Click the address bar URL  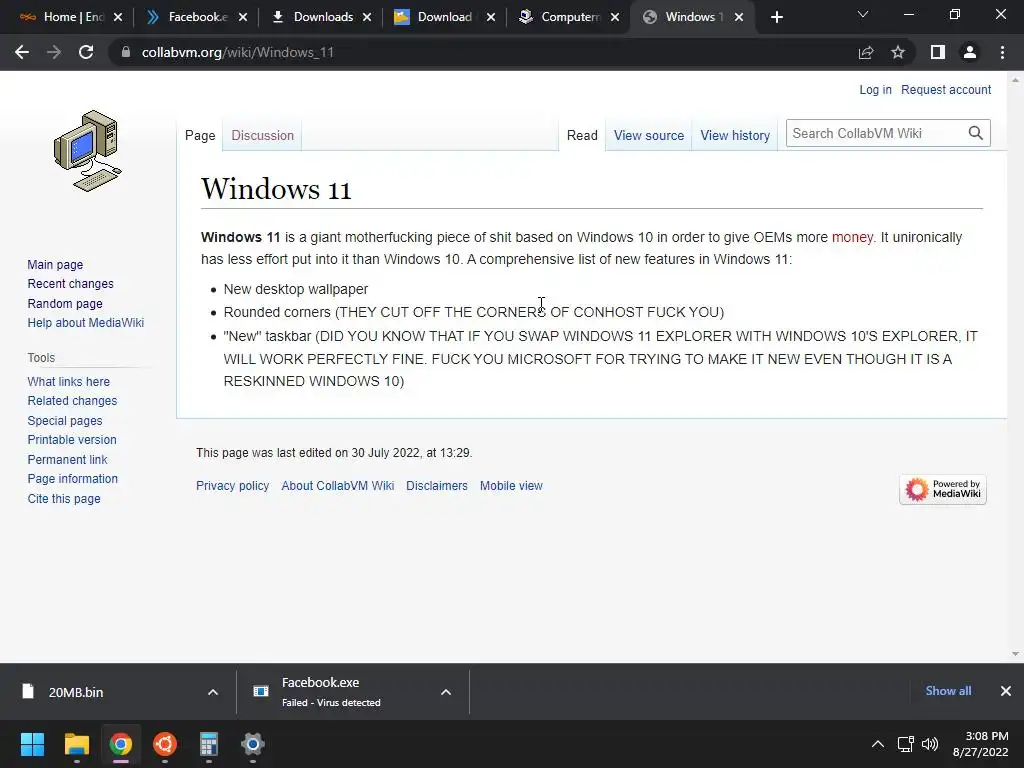(x=238, y=52)
